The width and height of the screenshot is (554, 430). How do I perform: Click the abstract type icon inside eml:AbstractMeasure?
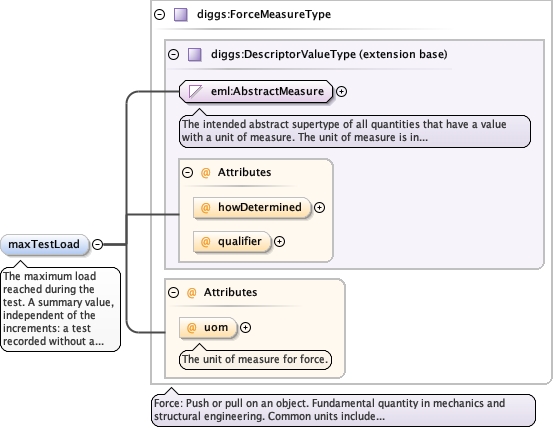coord(195,92)
